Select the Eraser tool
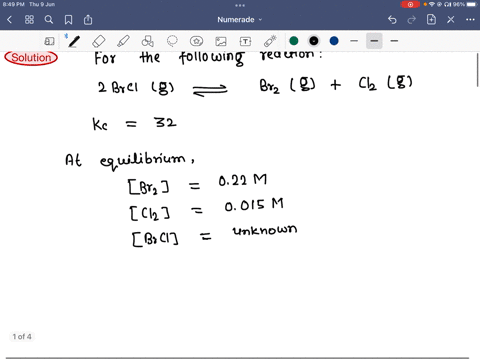 (x=99, y=41)
